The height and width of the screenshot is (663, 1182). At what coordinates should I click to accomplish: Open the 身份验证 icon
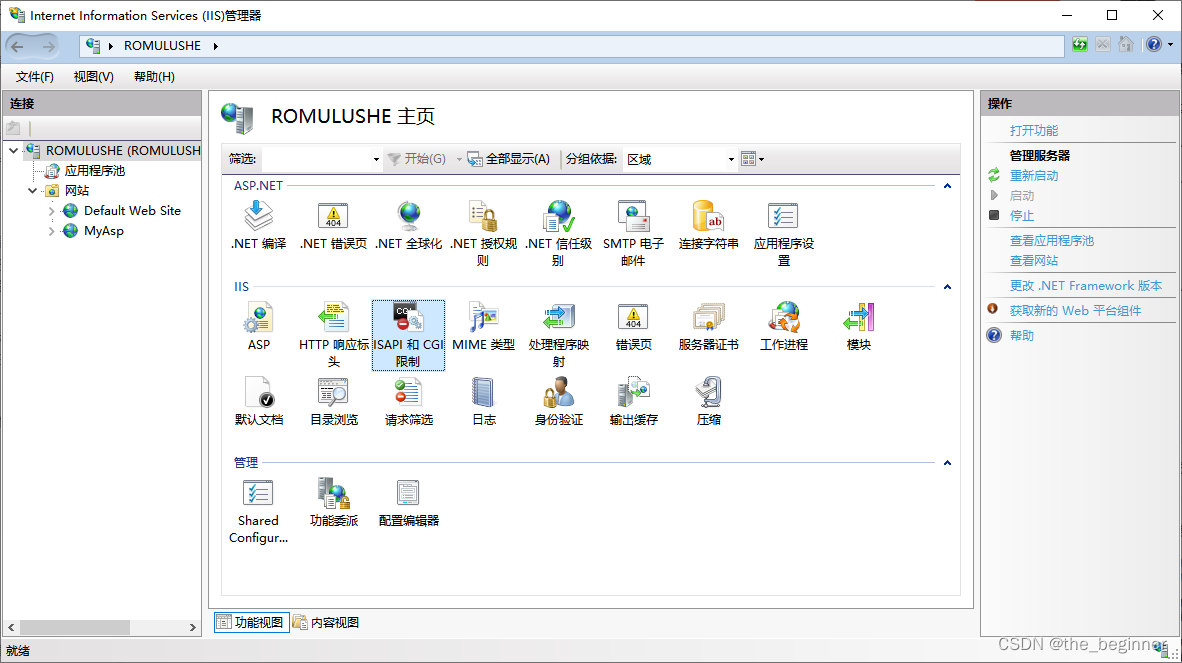point(559,393)
